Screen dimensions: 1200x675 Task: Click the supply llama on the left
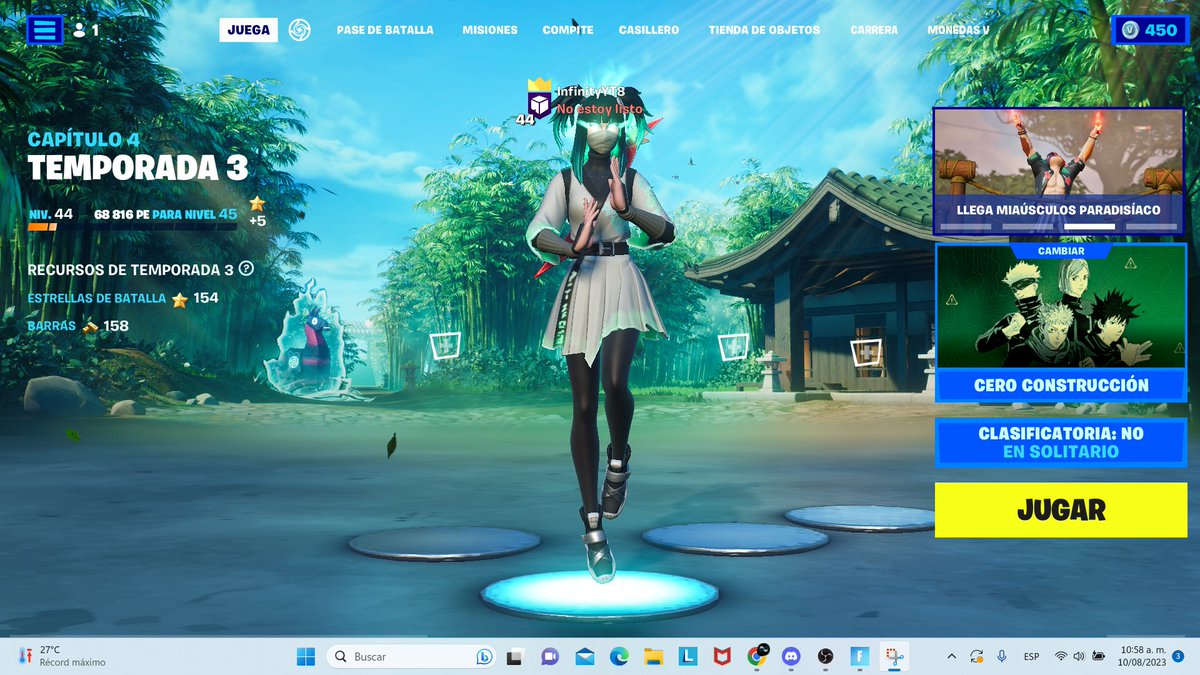pos(310,340)
